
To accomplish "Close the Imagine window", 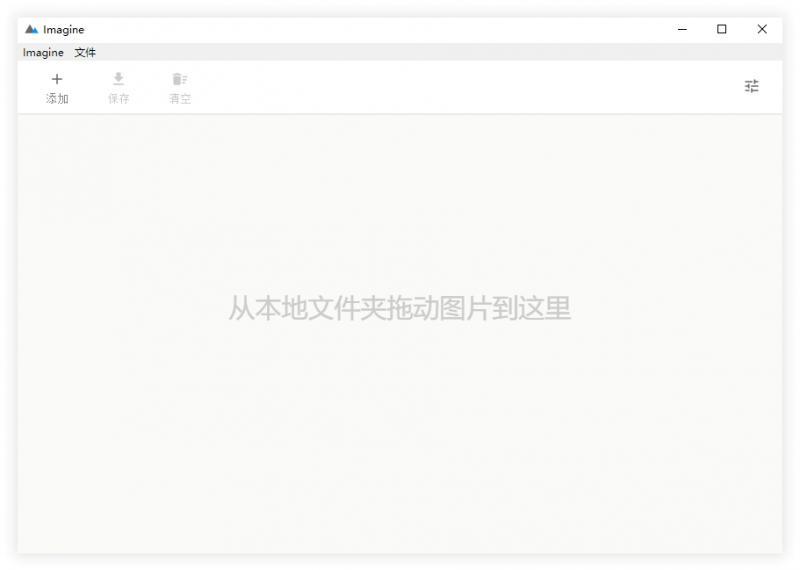I will click(762, 29).
